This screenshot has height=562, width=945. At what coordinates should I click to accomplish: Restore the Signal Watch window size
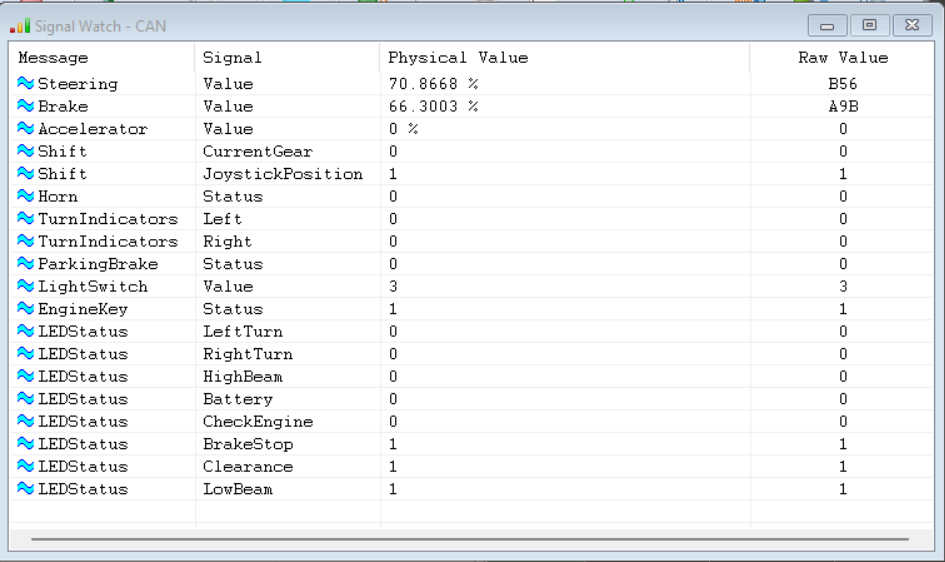tap(869, 25)
